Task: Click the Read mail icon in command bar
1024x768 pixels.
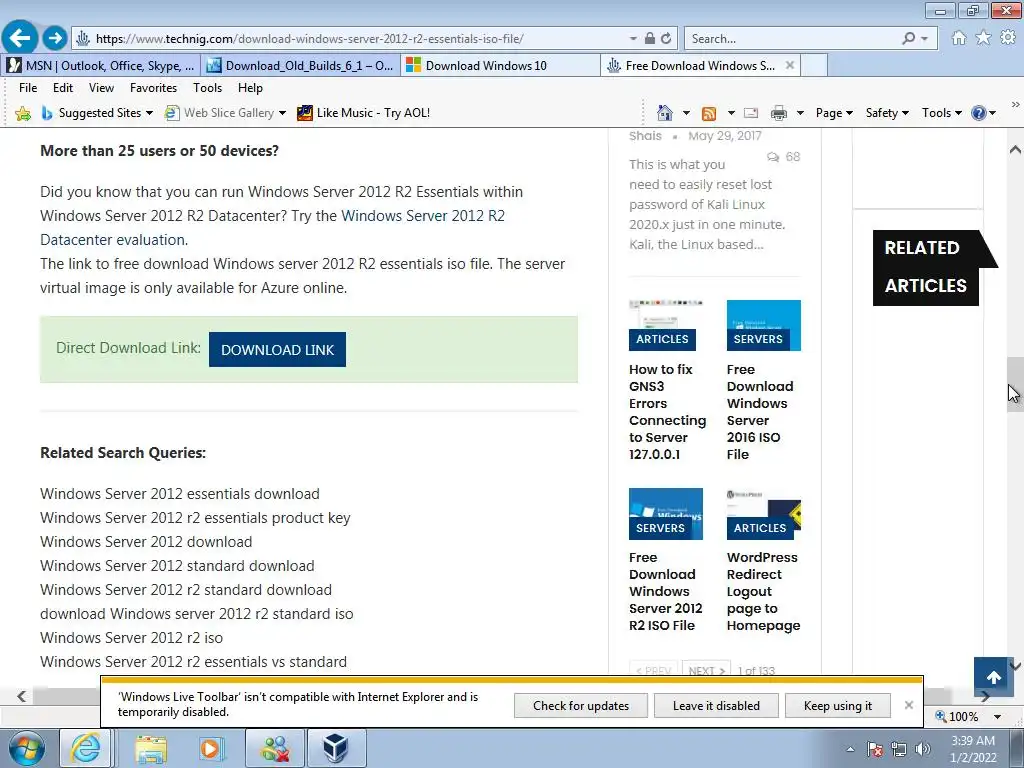Action: click(x=751, y=113)
